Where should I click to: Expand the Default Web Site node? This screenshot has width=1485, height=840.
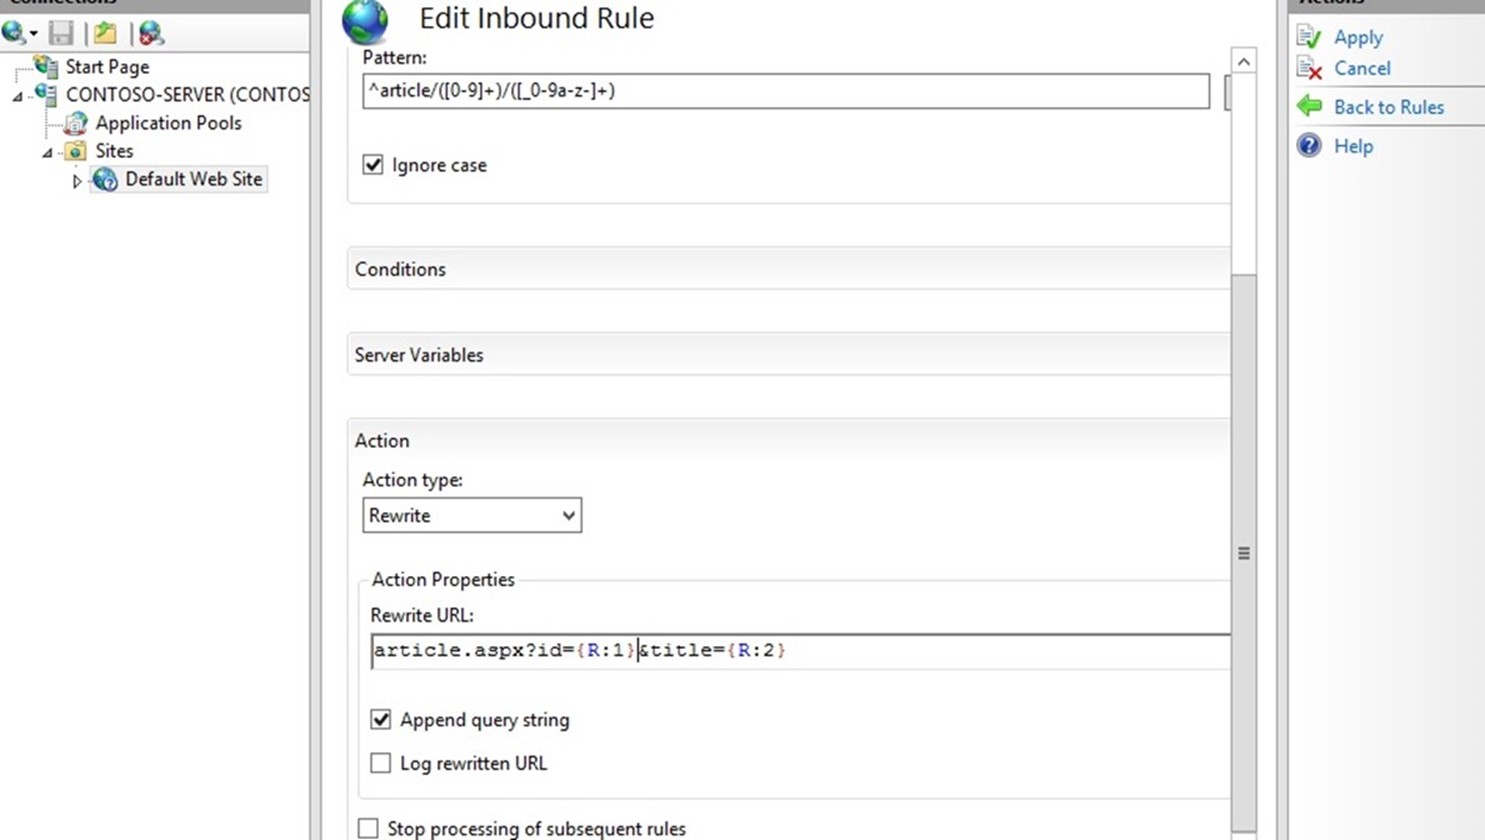(77, 181)
